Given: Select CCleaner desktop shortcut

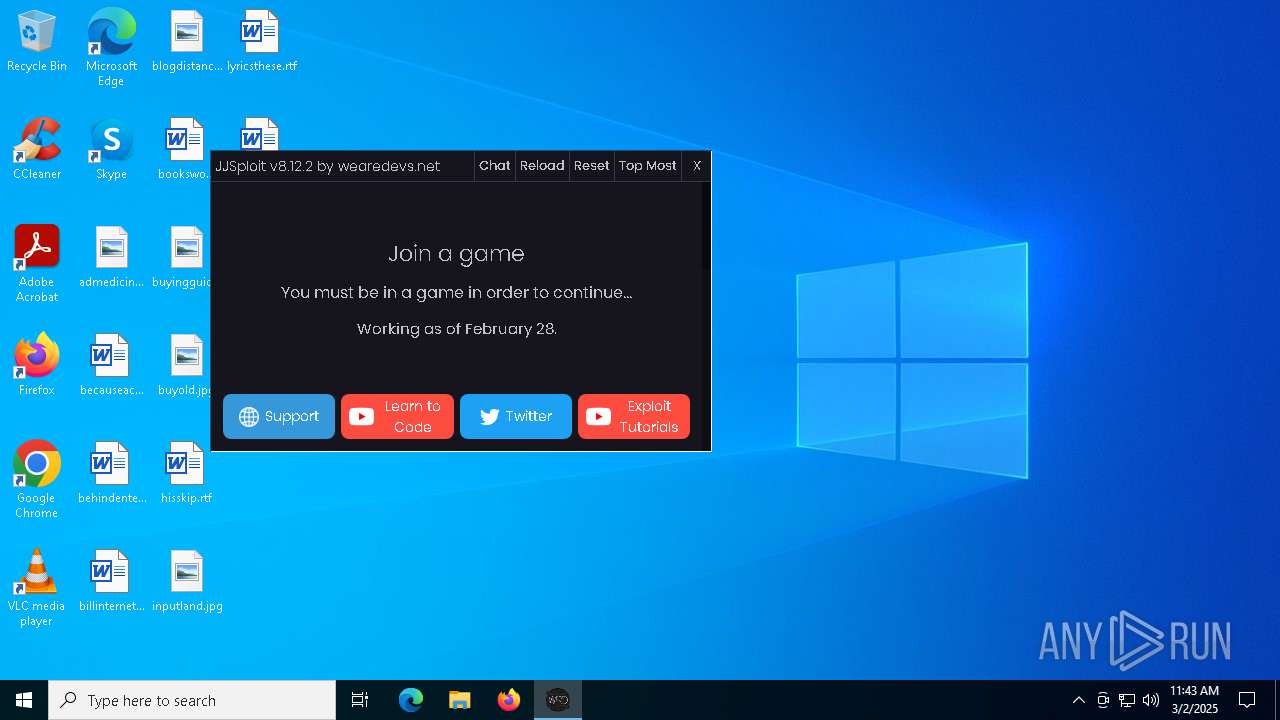Looking at the screenshot, I should [37, 150].
